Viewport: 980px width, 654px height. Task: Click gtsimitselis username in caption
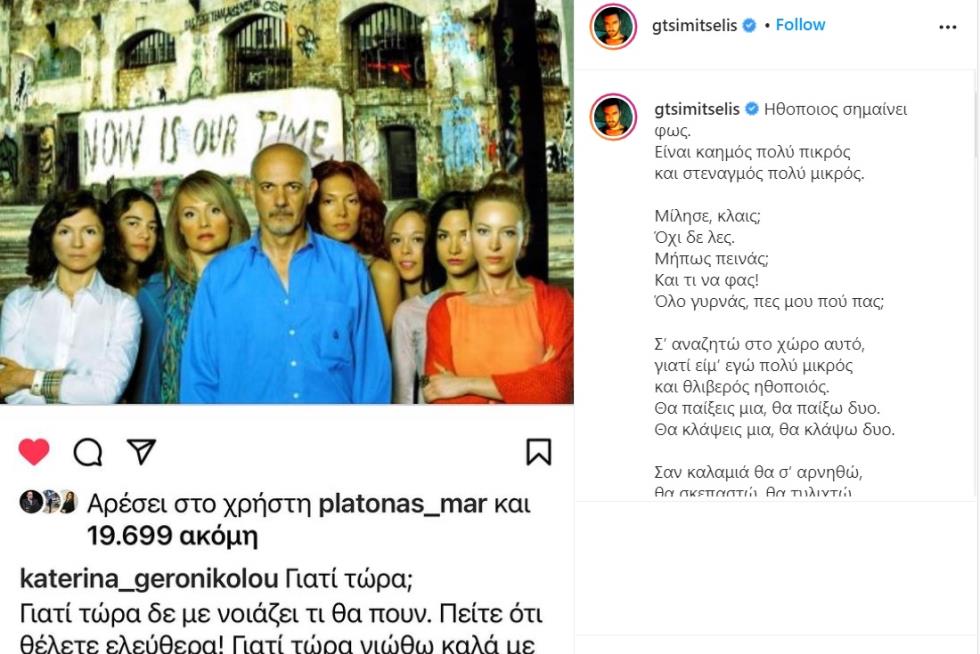point(697,109)
